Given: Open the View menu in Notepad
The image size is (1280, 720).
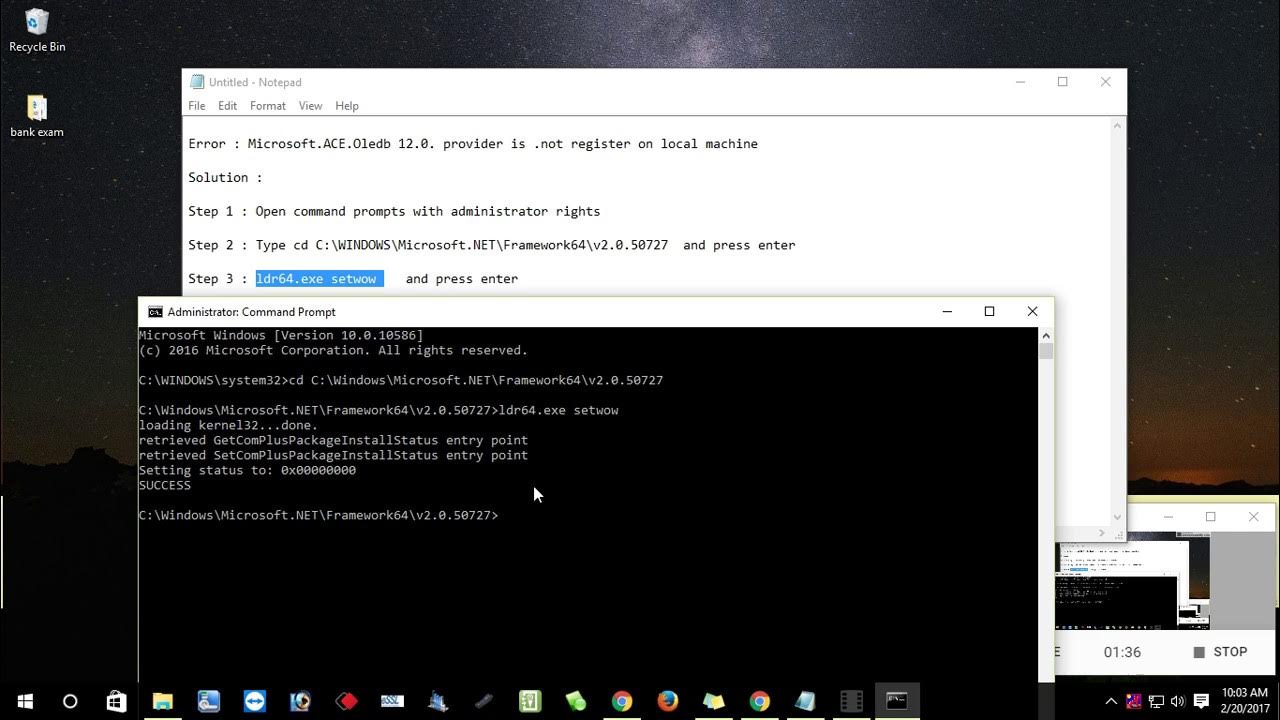Looking at the screenshot, I should click(310, 106).
